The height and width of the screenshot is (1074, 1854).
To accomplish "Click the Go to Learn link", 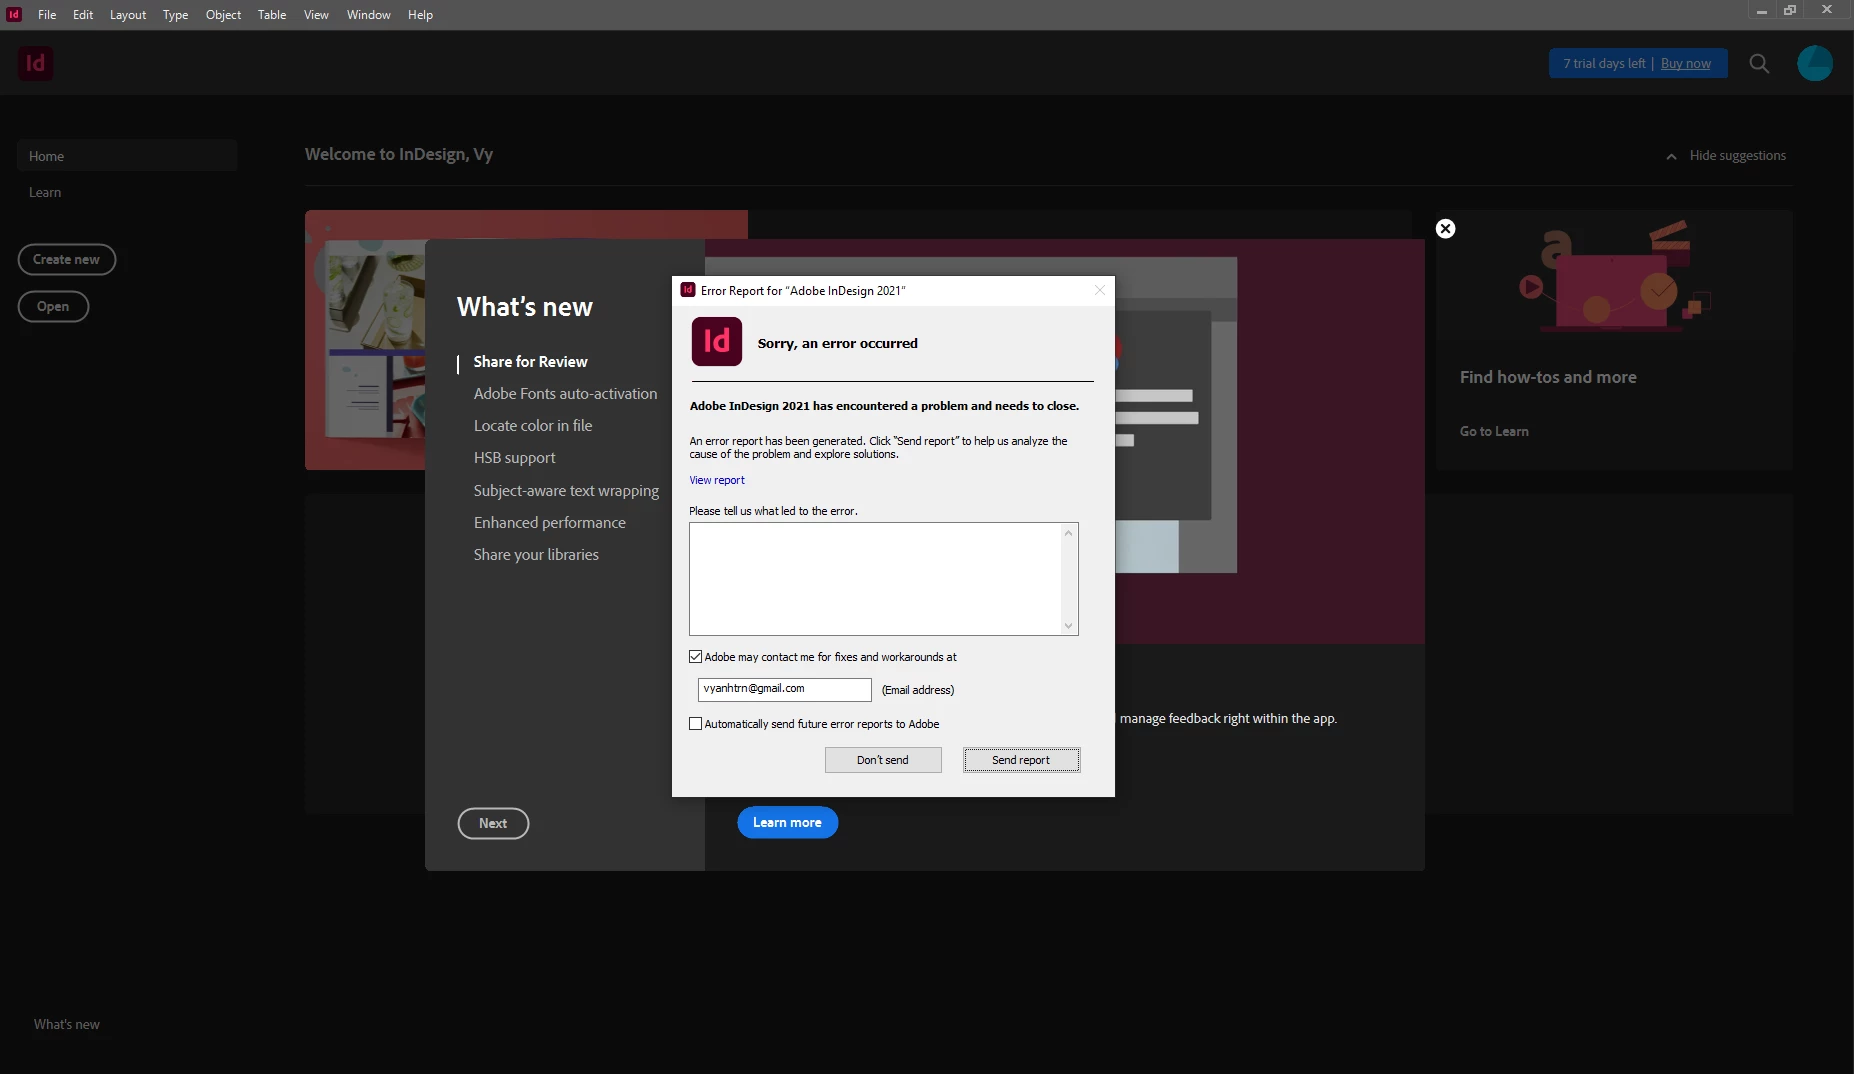I will tap(1494, 431).
